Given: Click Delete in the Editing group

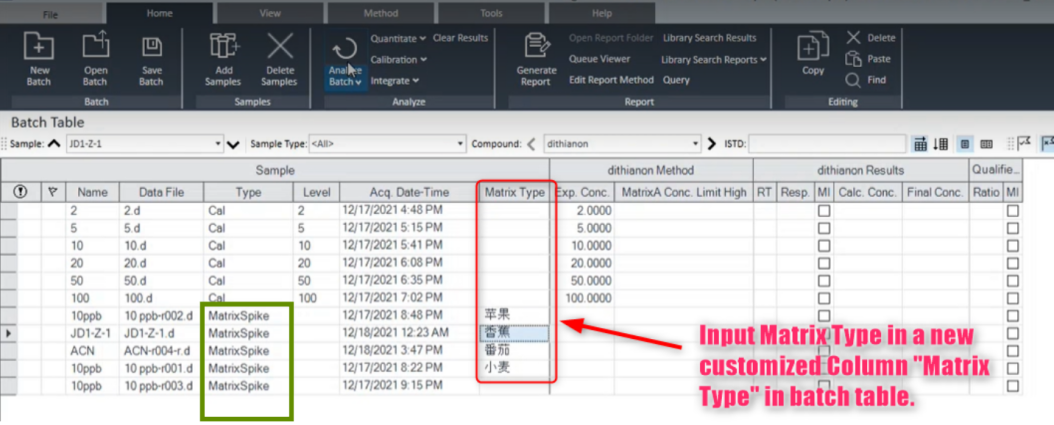Looking at the screenshot, I should pyautogui.click(x=870, y=38).
